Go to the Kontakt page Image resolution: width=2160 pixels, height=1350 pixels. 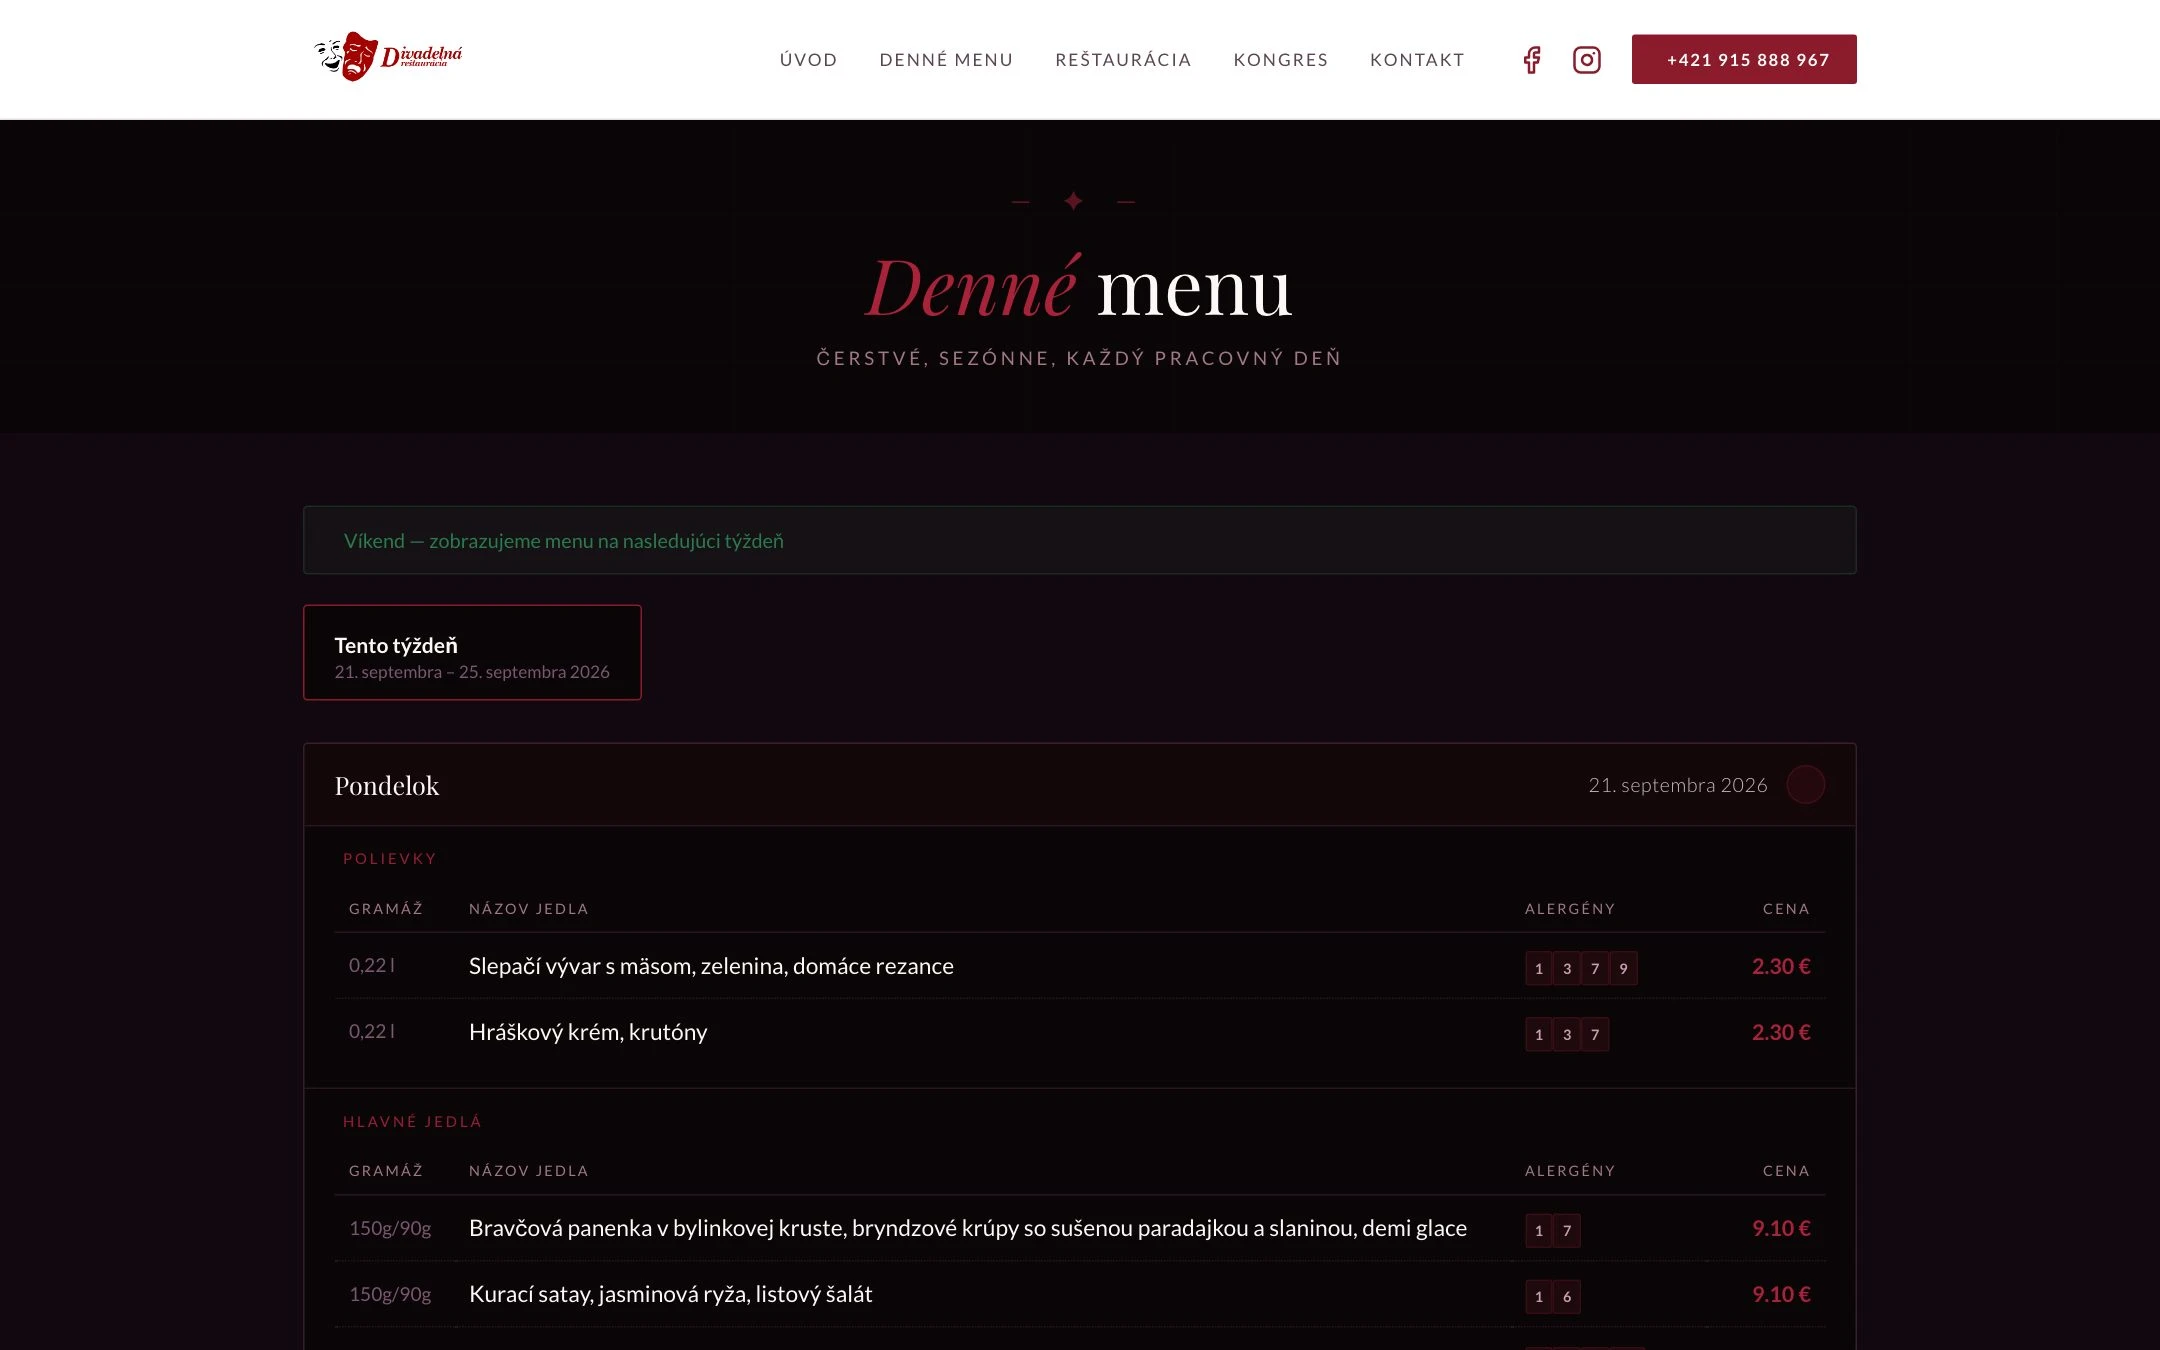click(1417, 60)
